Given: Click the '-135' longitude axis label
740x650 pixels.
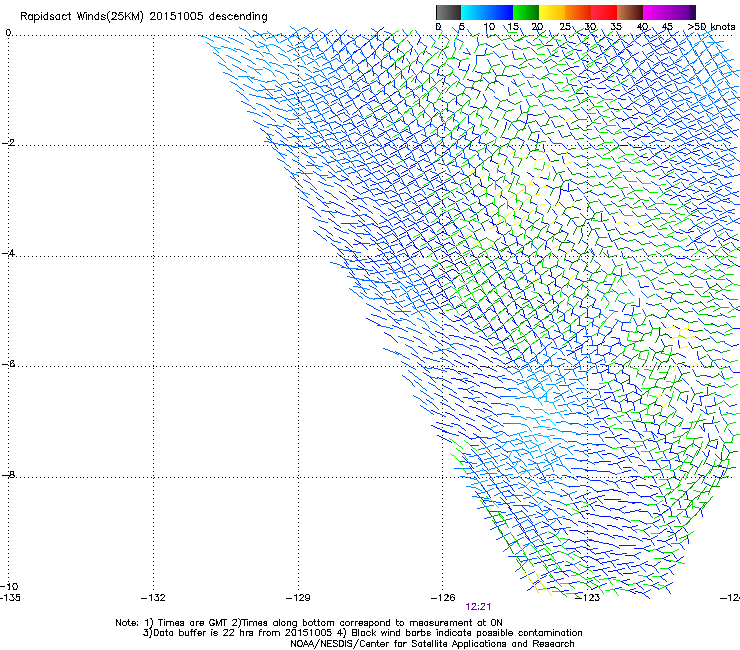Looking at the screenshot, I should (10, 598).
